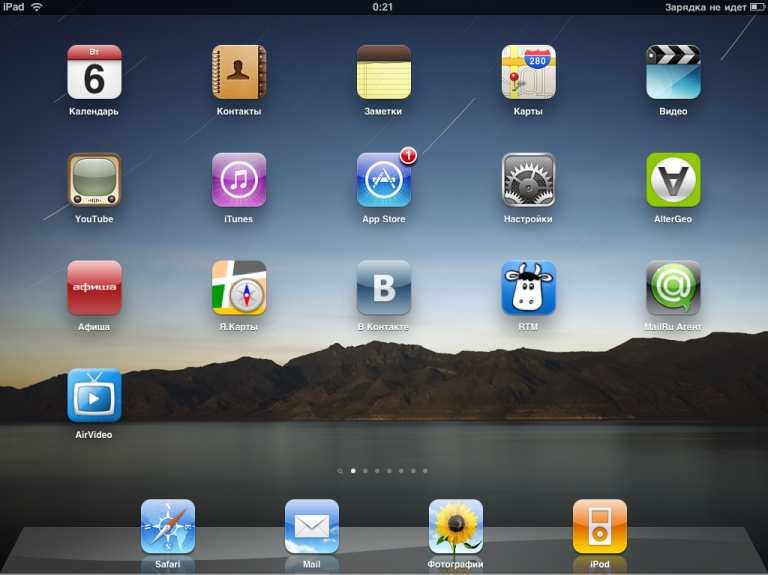Launch the AirVideo app
This screenshot has height=575, width=768.
pos(94,396)
